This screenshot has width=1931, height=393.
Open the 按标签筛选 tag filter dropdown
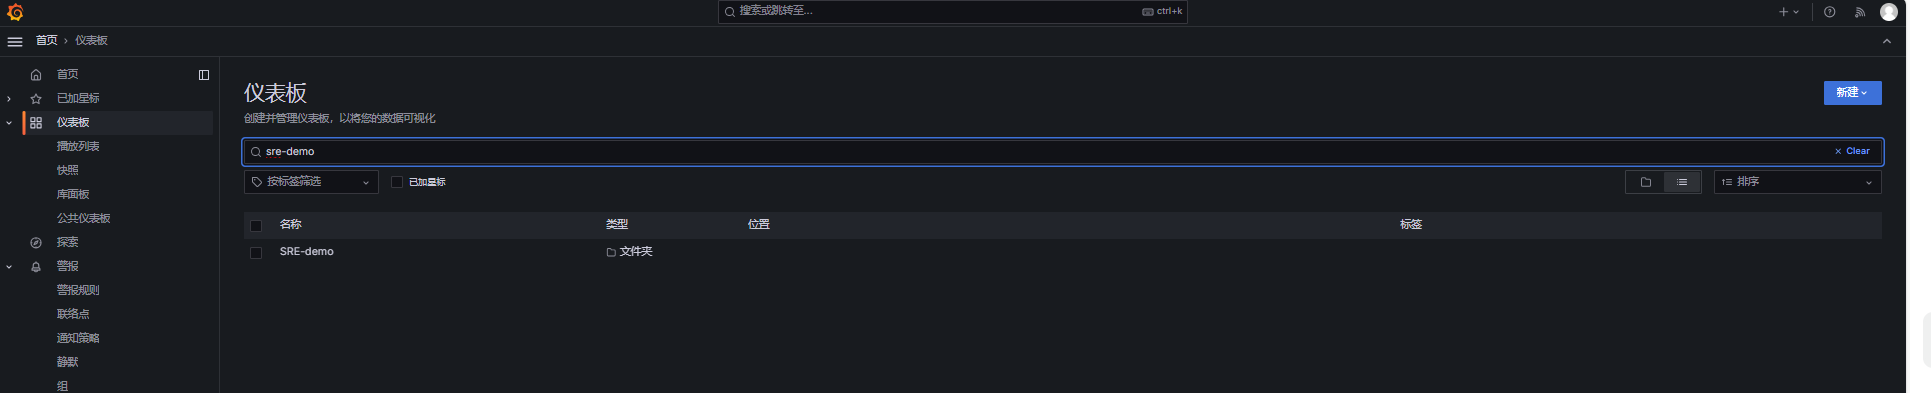click(311, 182)
